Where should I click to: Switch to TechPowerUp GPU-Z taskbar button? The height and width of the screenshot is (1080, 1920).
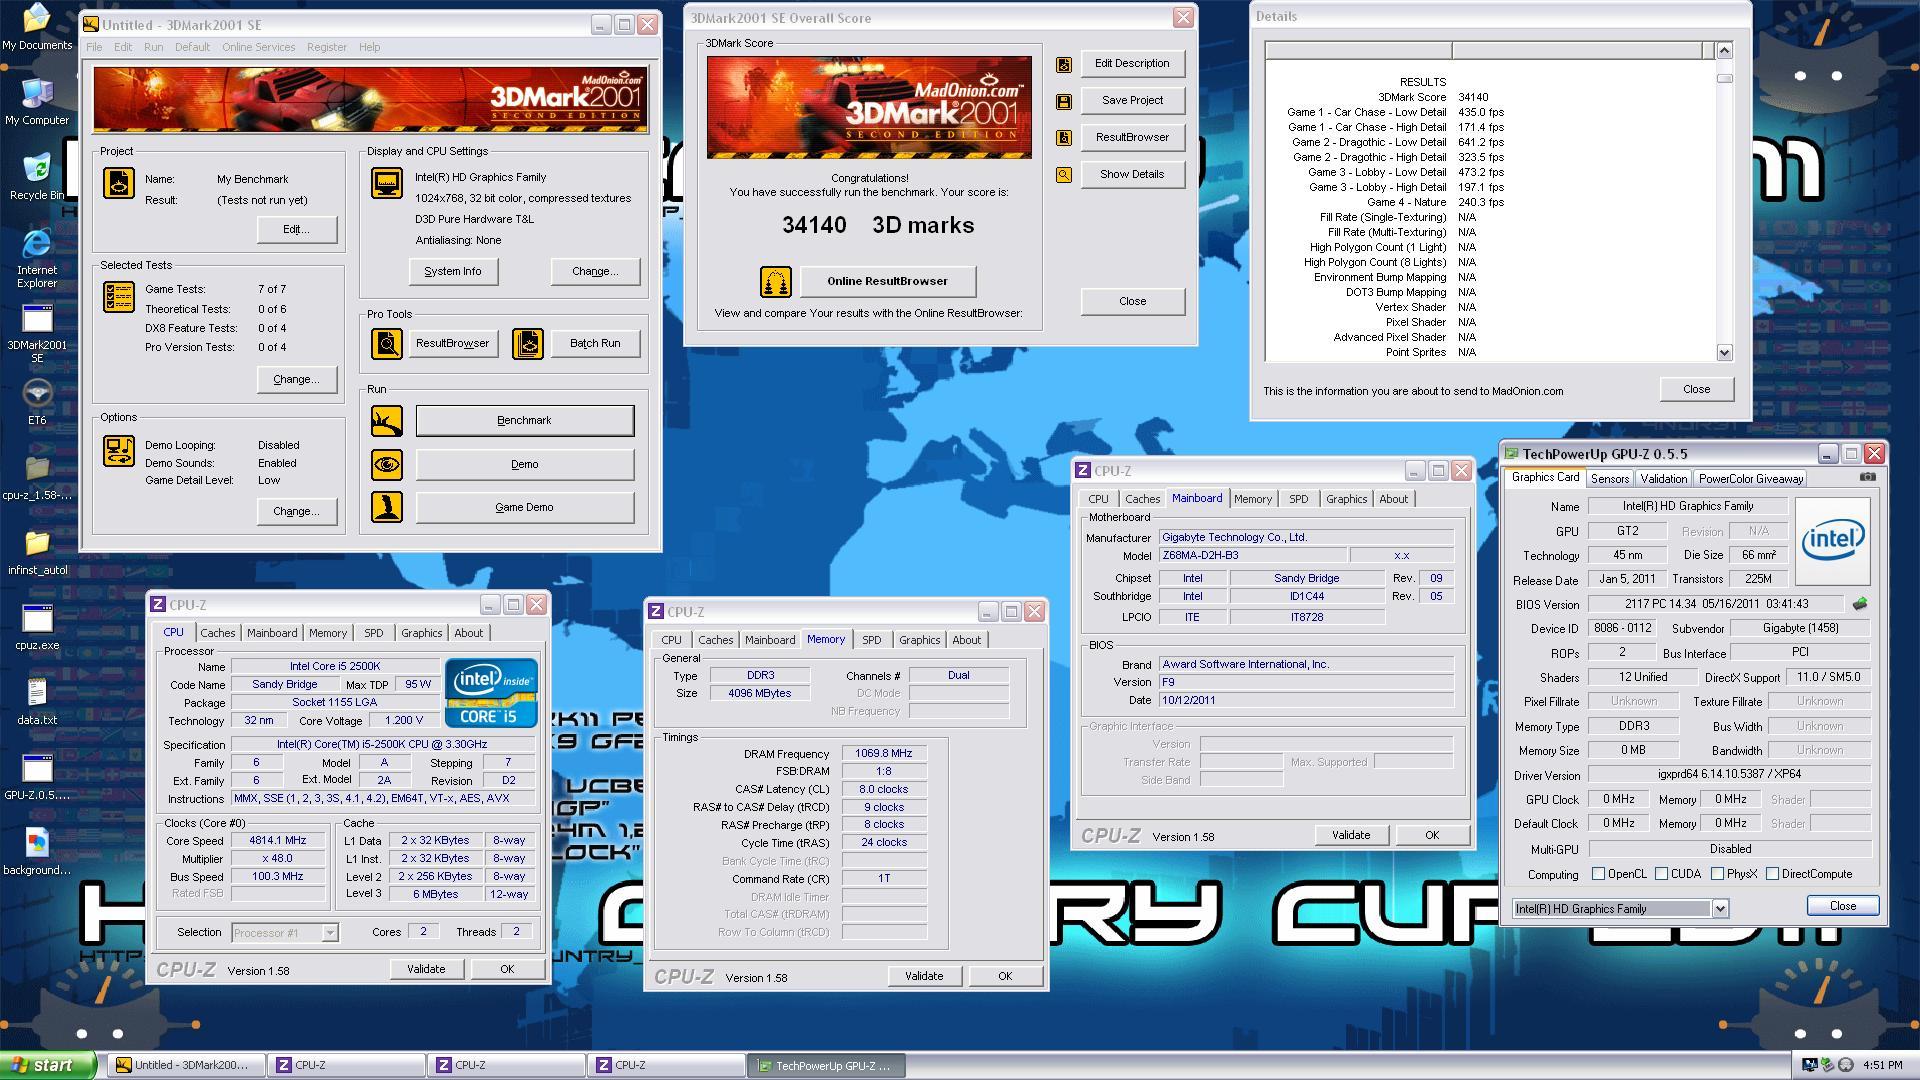pyautogui.click(x=826, y=1065)
